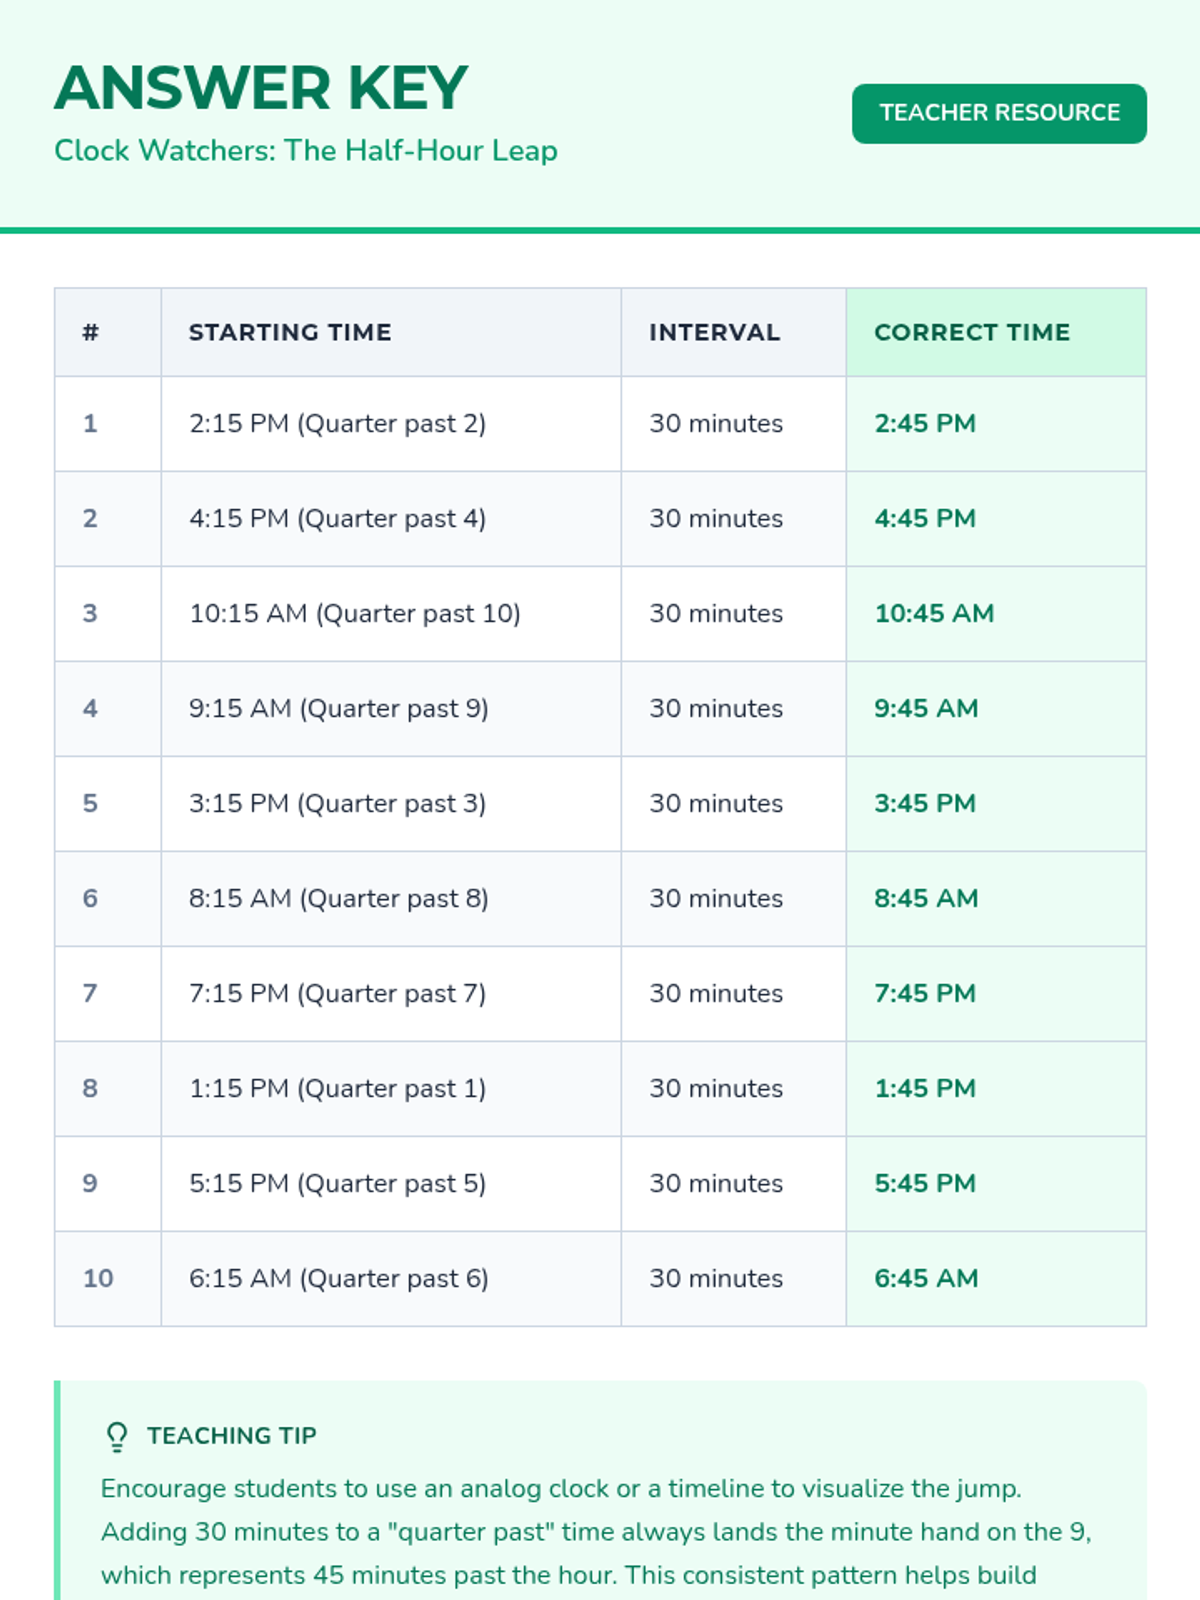Click the 6:45 AM answer in row 10
1200x1600 pixels.
[926, 1278]
